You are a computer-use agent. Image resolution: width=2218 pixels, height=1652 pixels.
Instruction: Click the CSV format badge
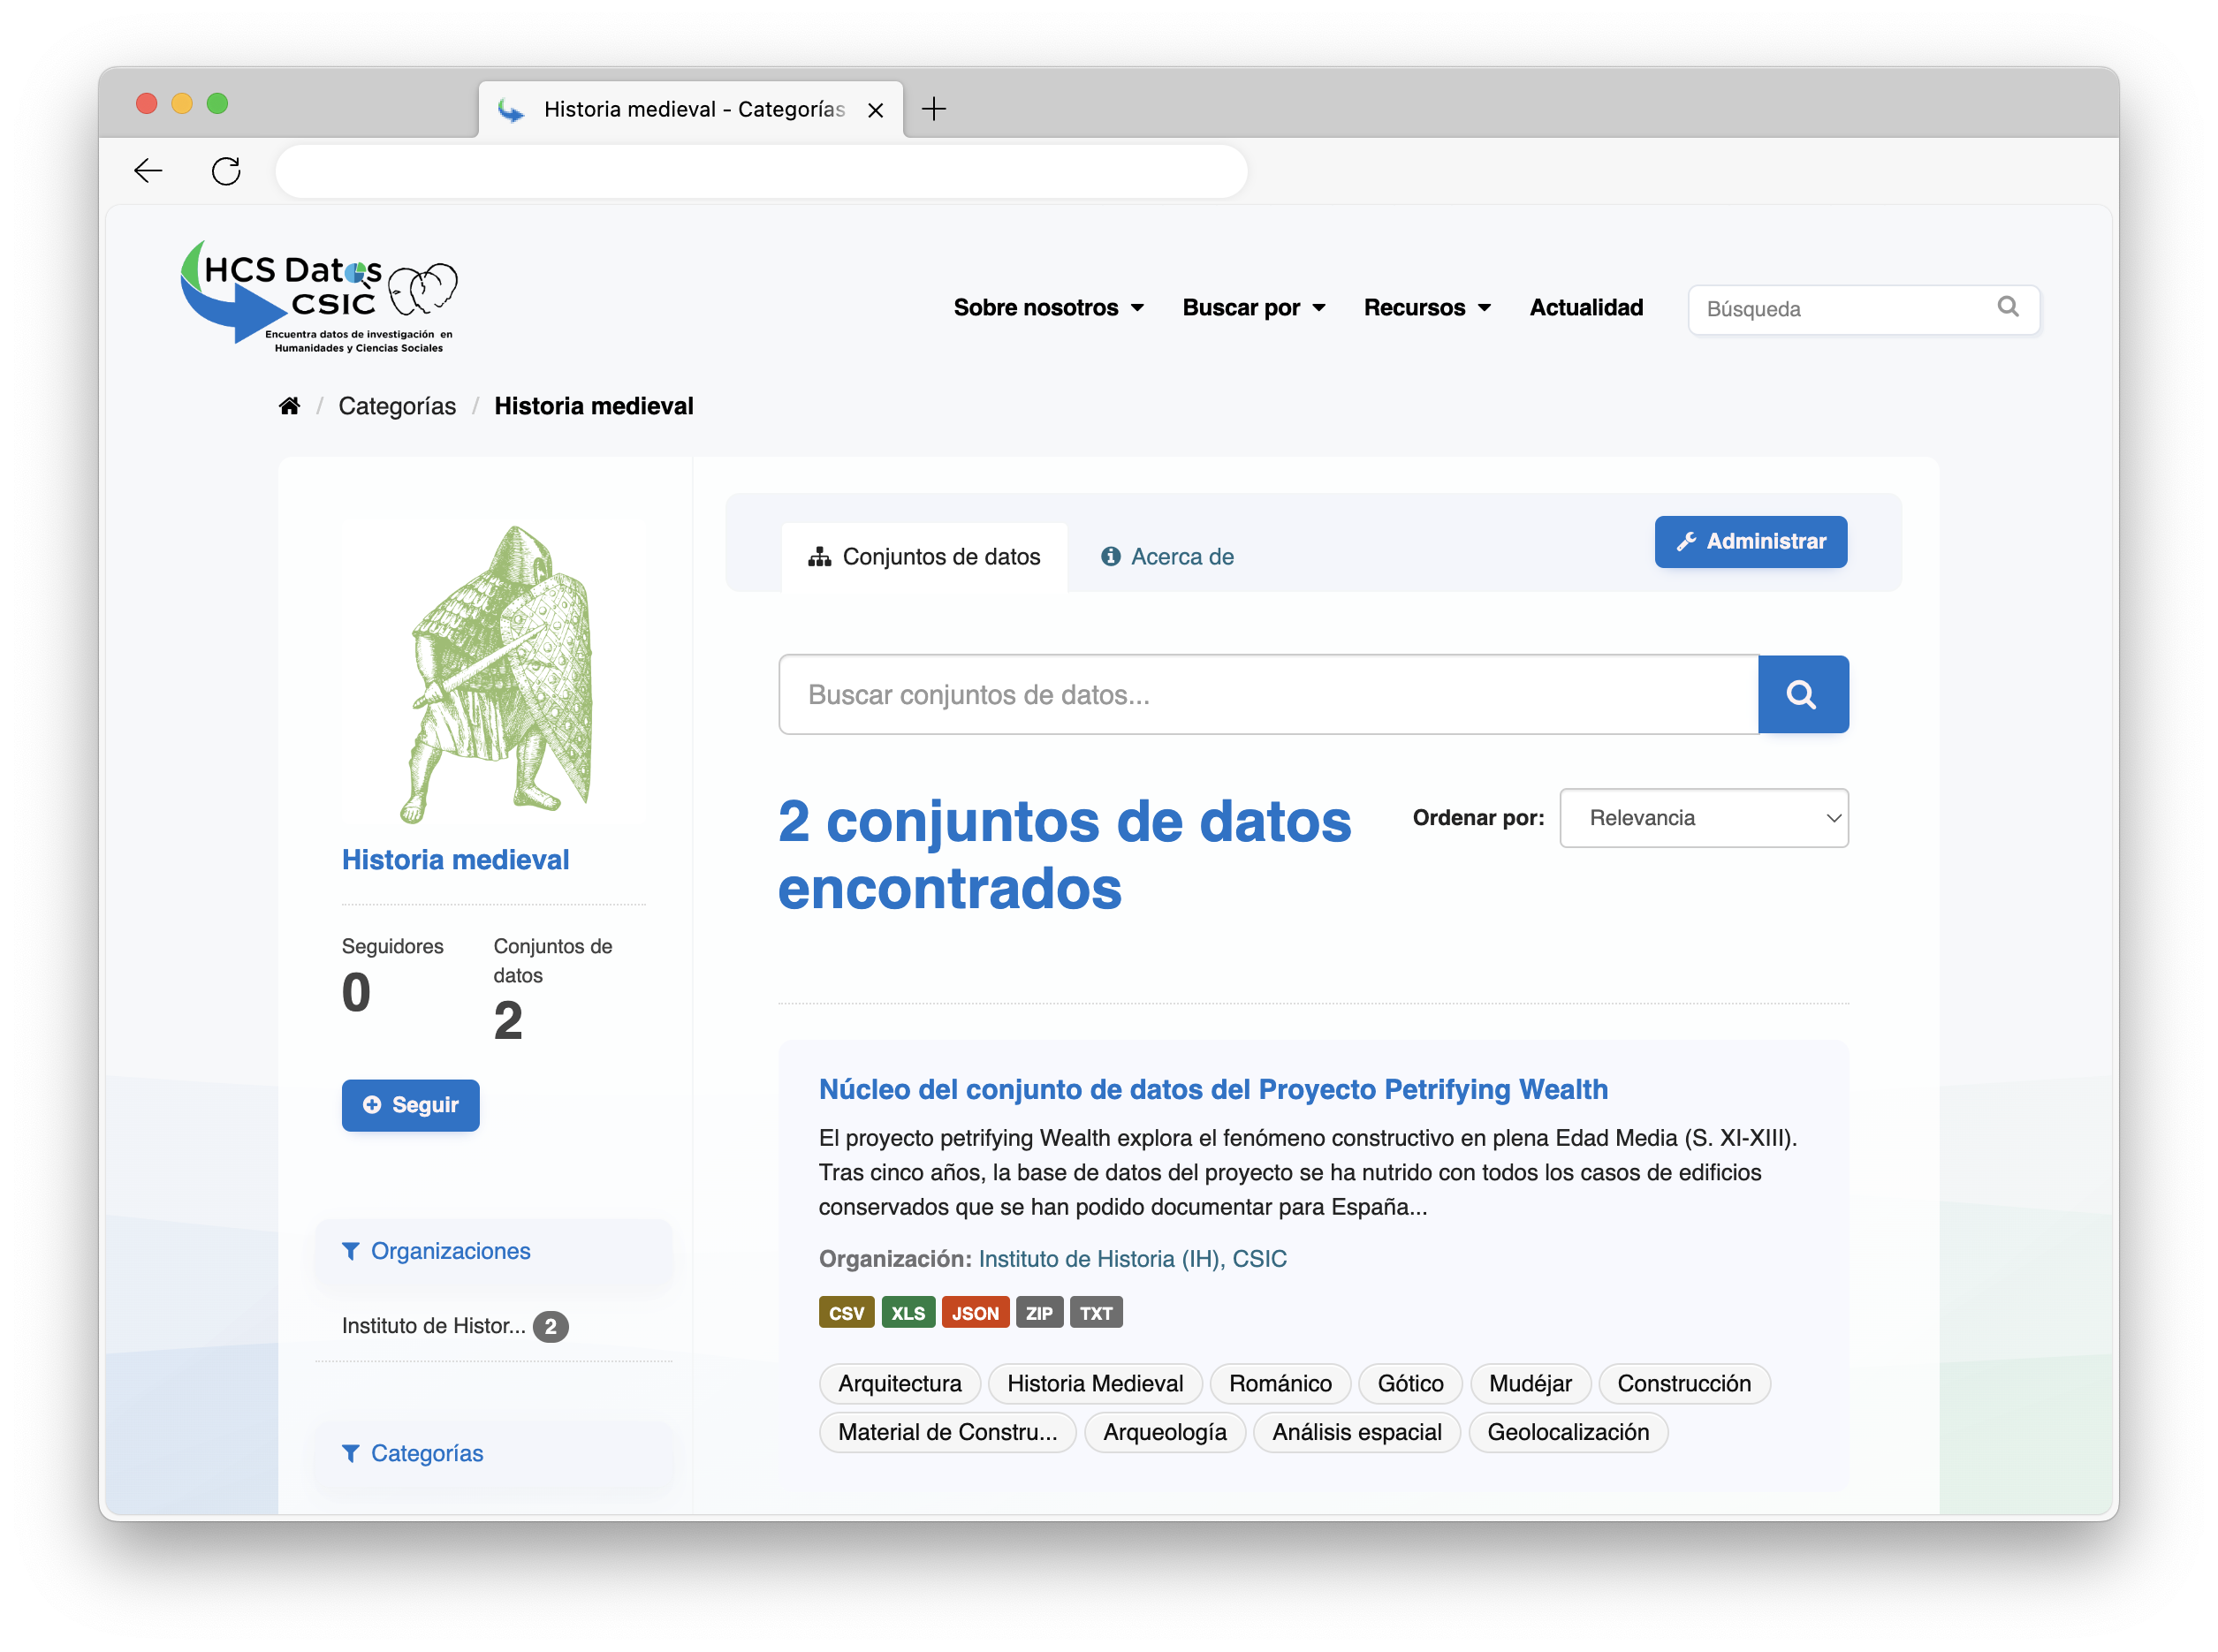[x=845, y=1313]
